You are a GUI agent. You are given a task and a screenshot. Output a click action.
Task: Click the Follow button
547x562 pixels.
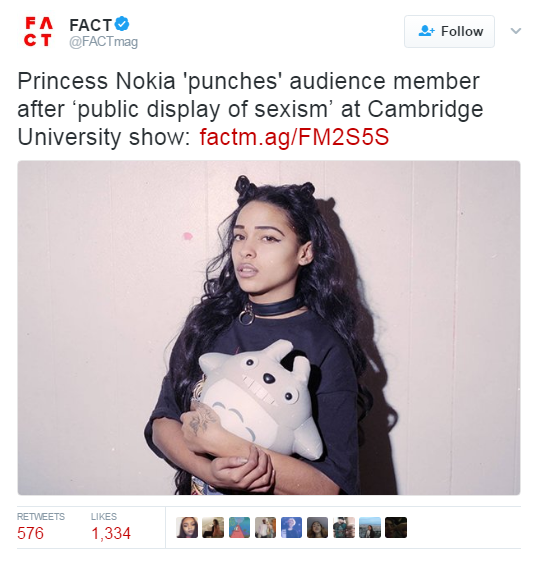450,32
